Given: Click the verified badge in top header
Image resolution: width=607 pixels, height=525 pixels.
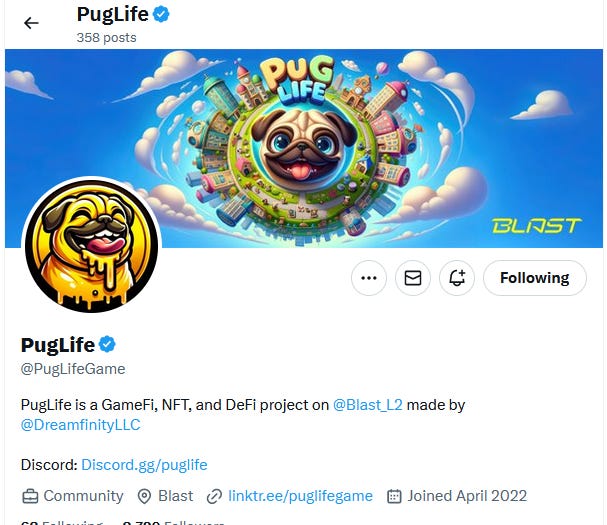Looking at the screenshot, I should tap(161, 14).
